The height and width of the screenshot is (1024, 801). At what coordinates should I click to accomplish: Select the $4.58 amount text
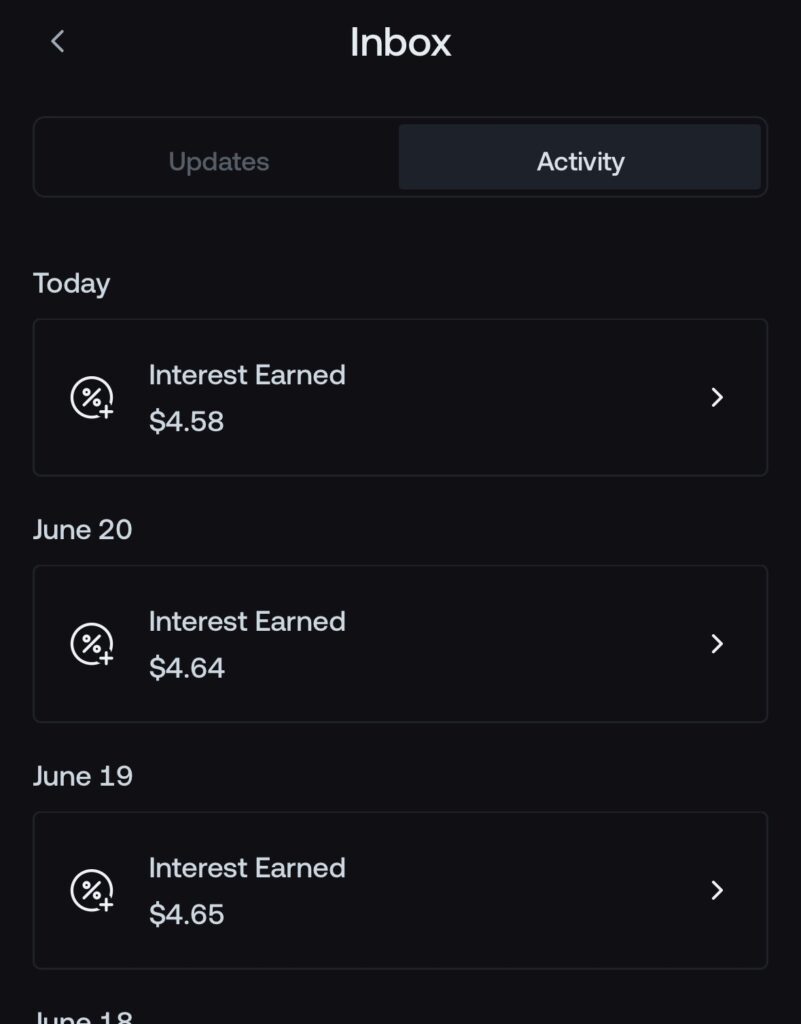pyautogui.click(x=187, y=421)
